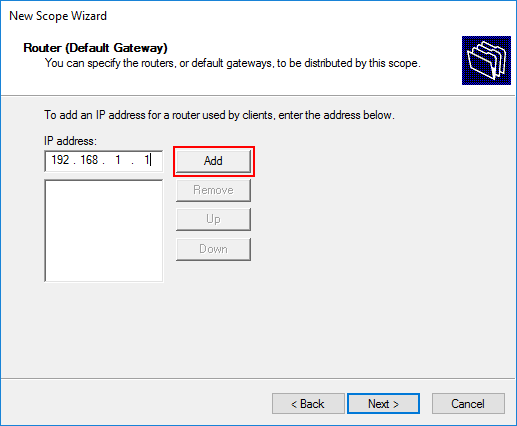The width and height of the screenshot is (517, 426).
Task: Click the 'To add an IP address' instruction text
Action: coord(219,115)
